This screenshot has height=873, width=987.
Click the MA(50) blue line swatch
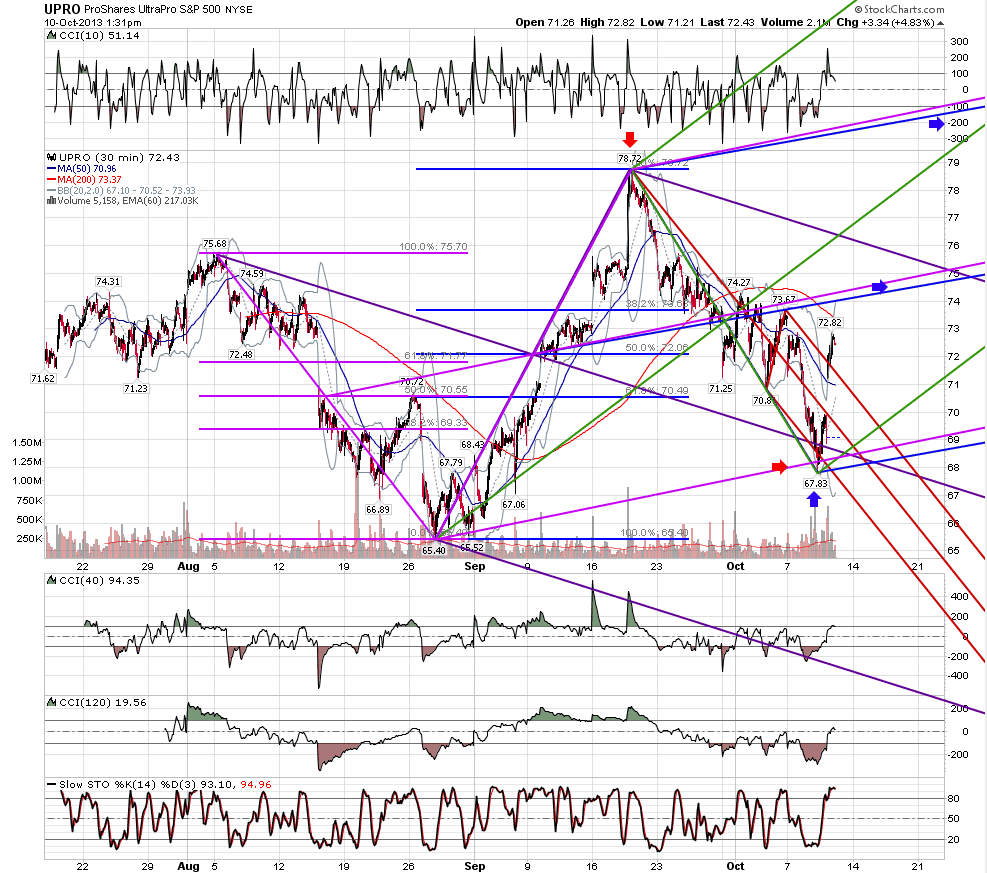click(x=52, y=169)
